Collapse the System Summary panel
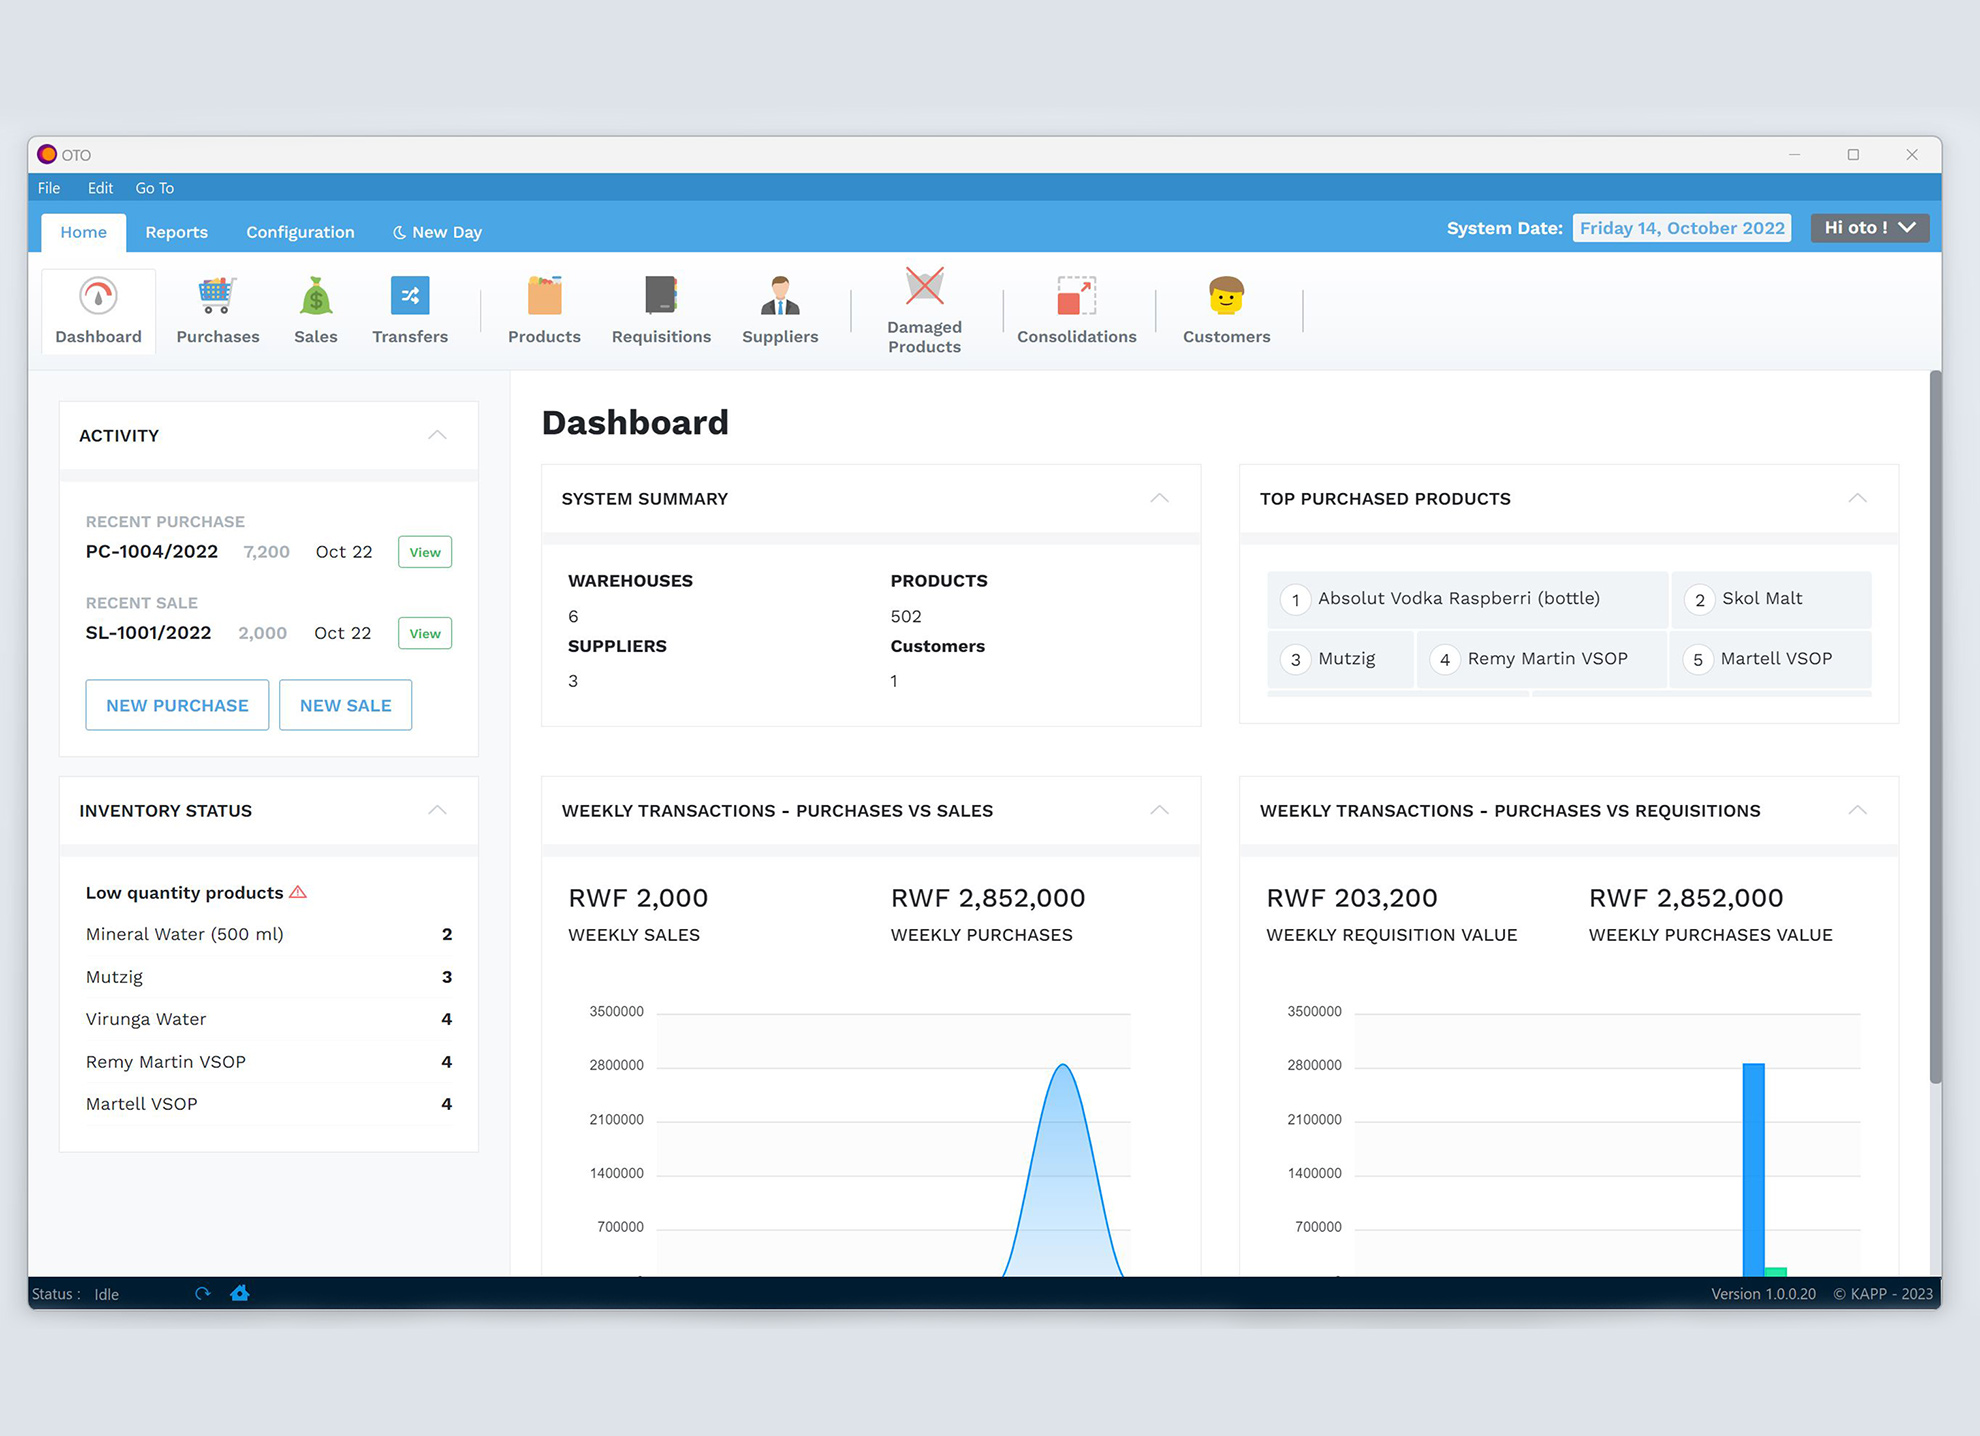The height and width of the screenshot is (1436, 1980). (1159, 498)
